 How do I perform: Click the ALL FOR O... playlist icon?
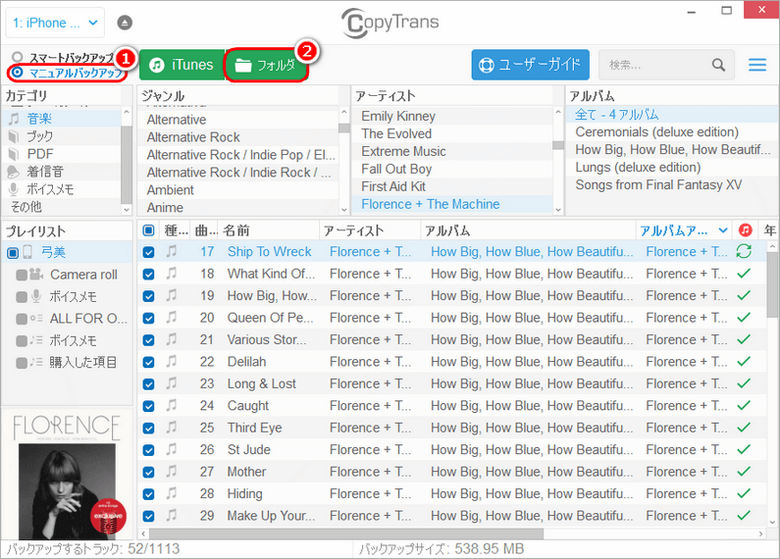36,318
